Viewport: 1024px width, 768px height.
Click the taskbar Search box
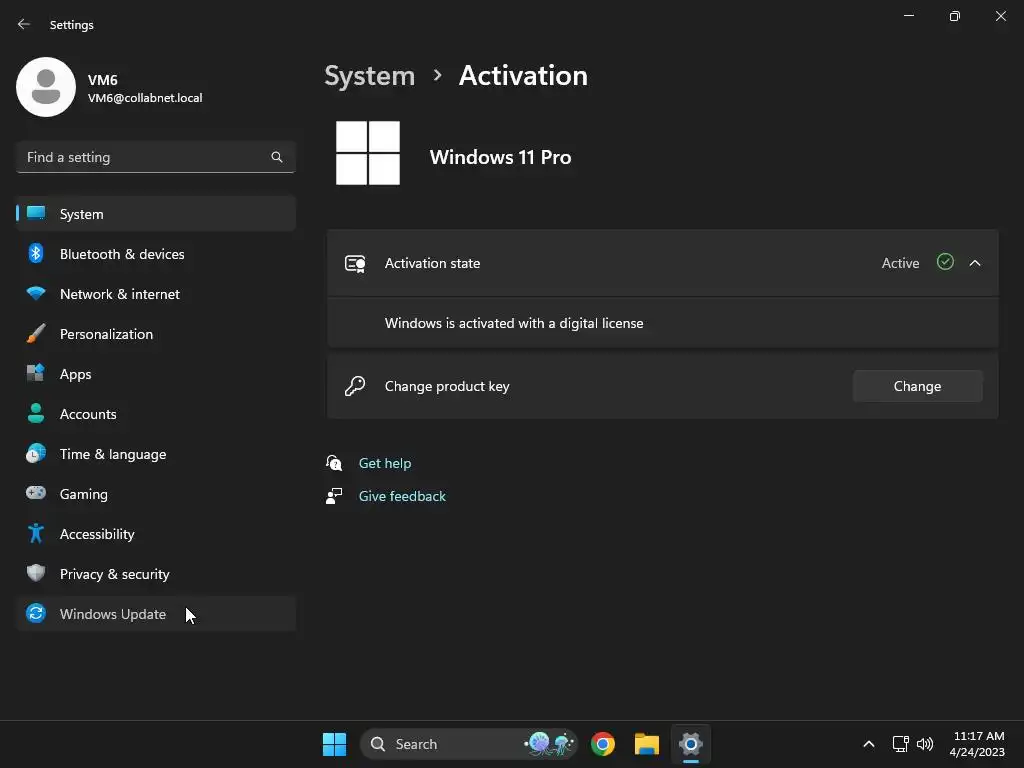[468, 744]
